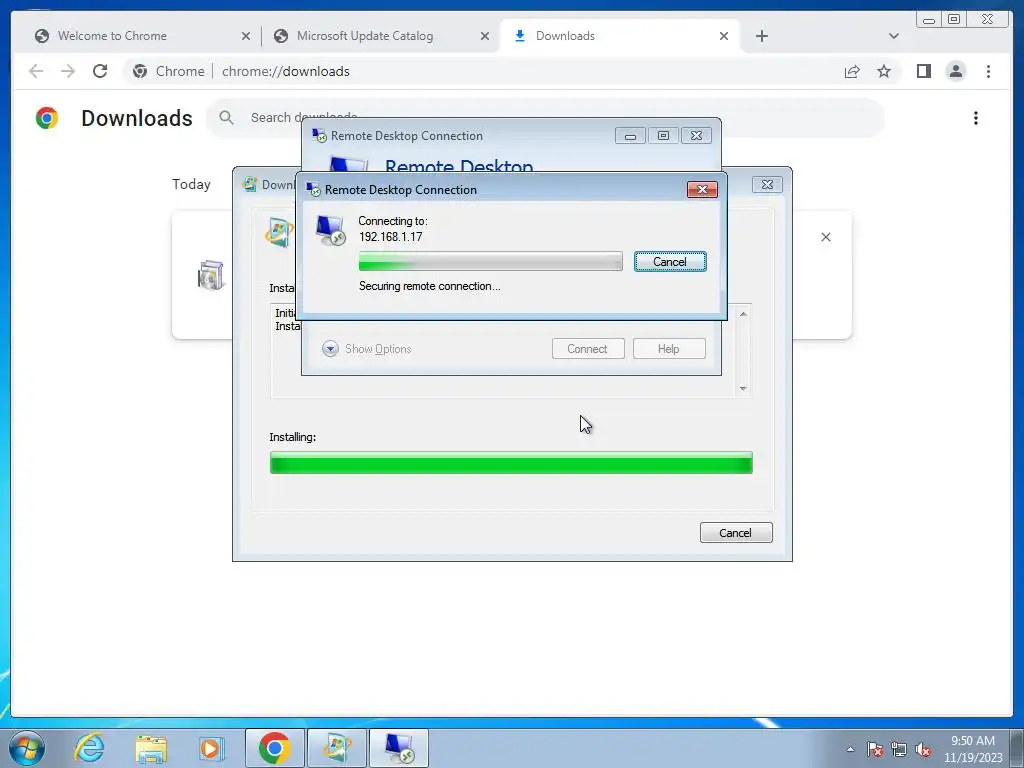
Task: Open a new Chrome tab
Action: pyautogui.click(x=761, y=36)
